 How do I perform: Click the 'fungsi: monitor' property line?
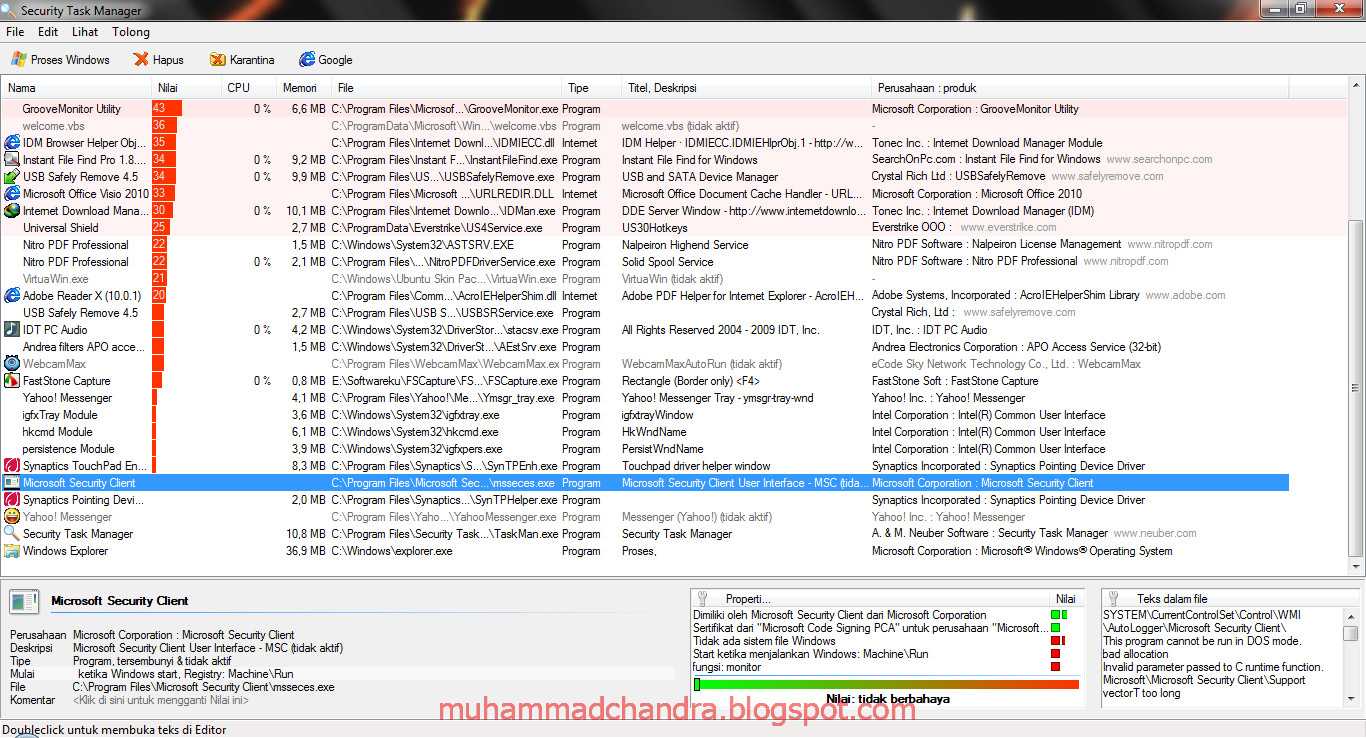click(727, 667)
